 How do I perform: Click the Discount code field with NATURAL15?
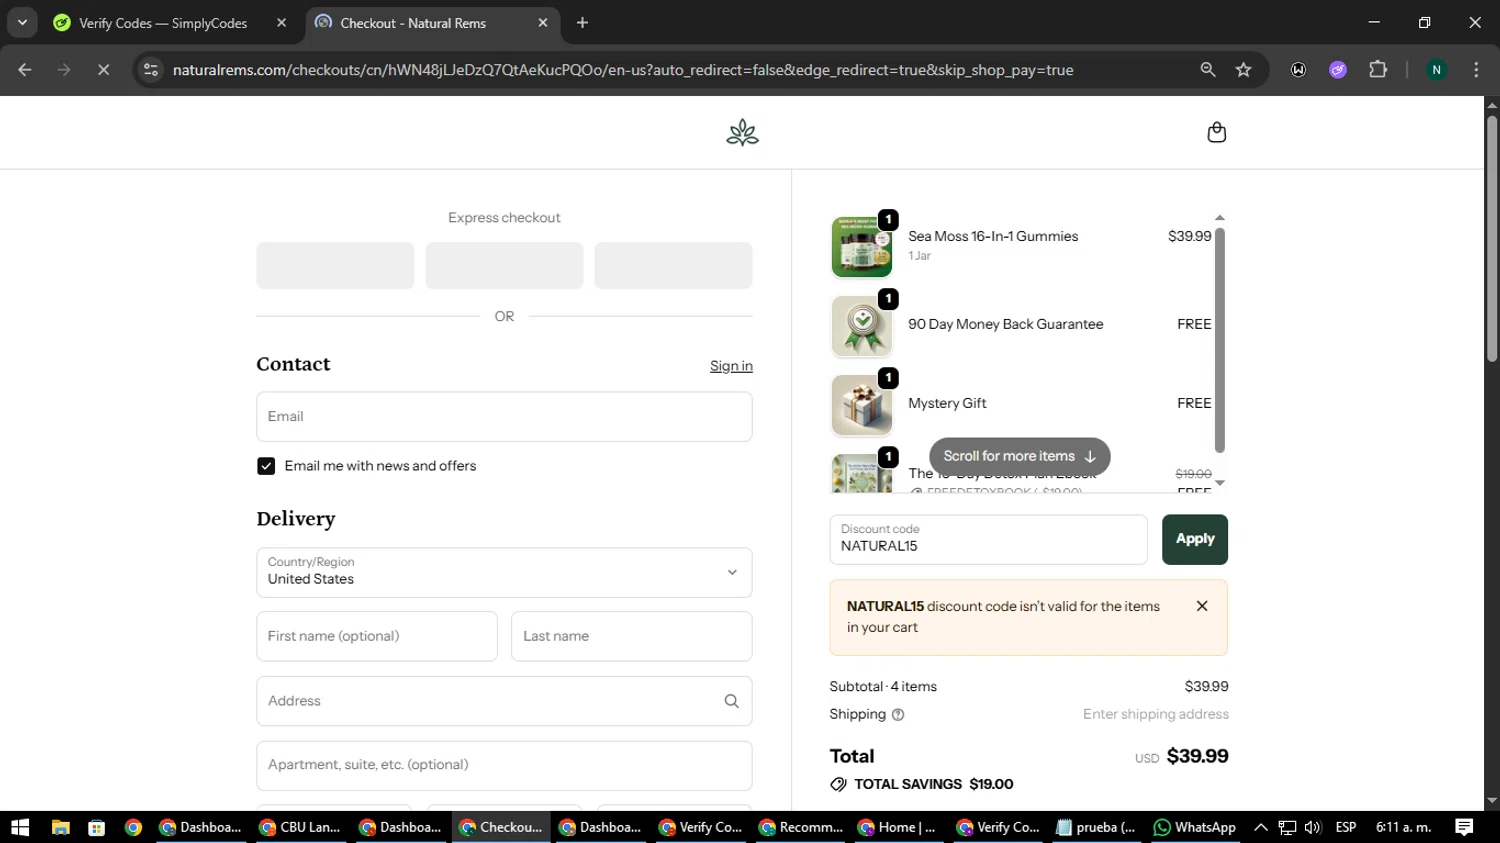(x=988, y=539)
